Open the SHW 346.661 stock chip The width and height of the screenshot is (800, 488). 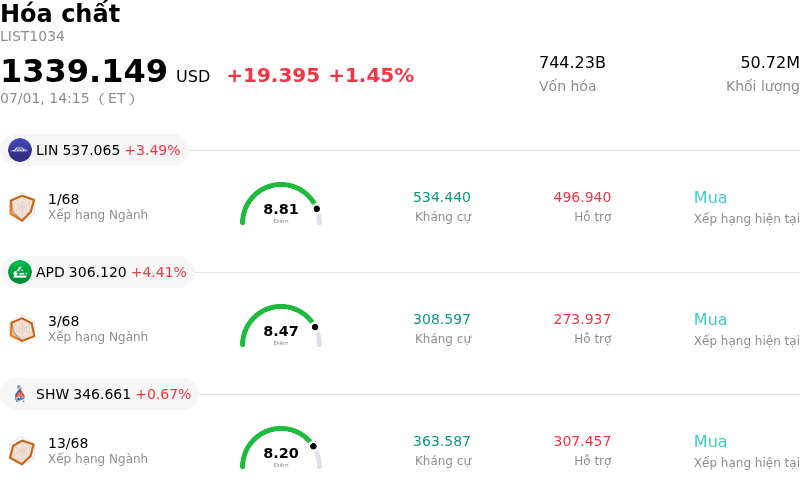click(x=99, y=394)
